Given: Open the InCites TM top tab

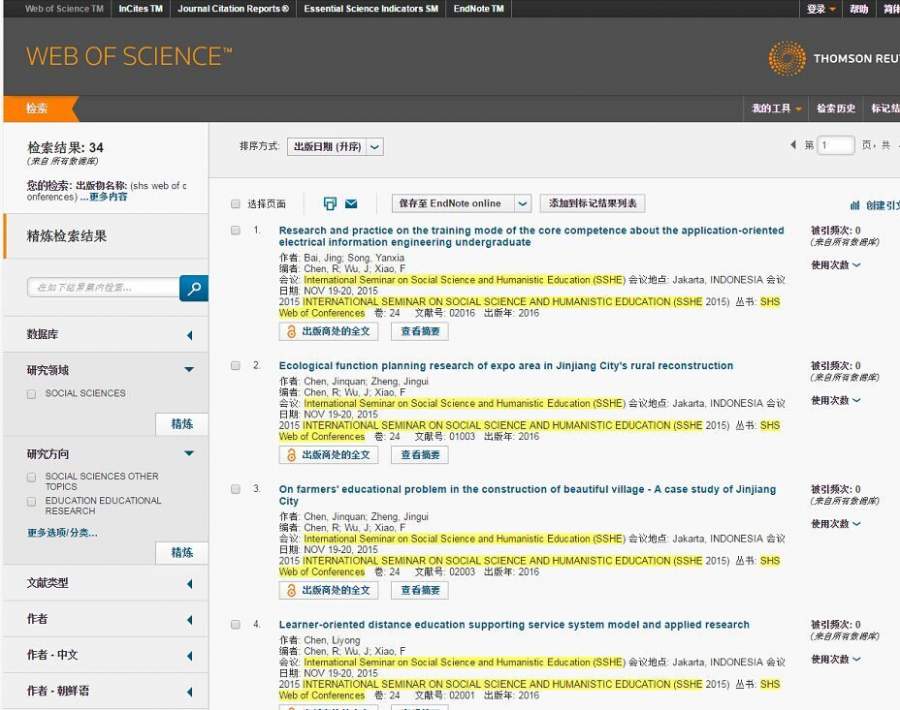Looking at the screenshot, I should pyautogui.click(x=141, y=9).
